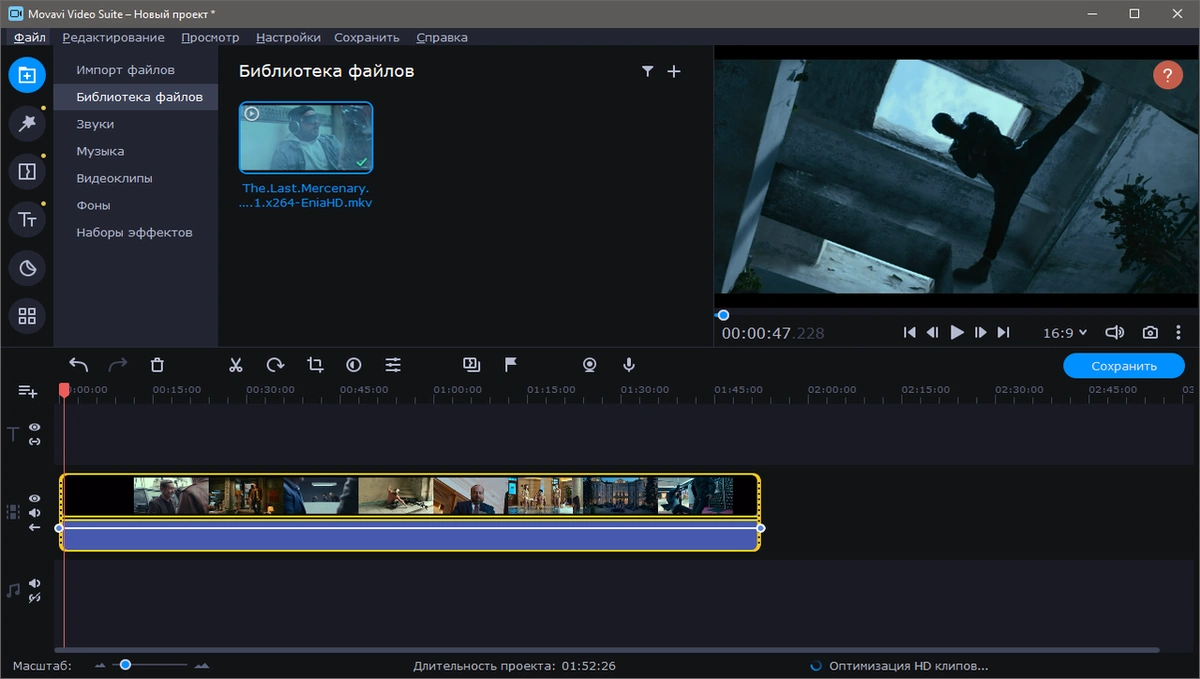Select the video clip on timeline
Viewport: 1200px width, 679px height.
coord(410,495)
